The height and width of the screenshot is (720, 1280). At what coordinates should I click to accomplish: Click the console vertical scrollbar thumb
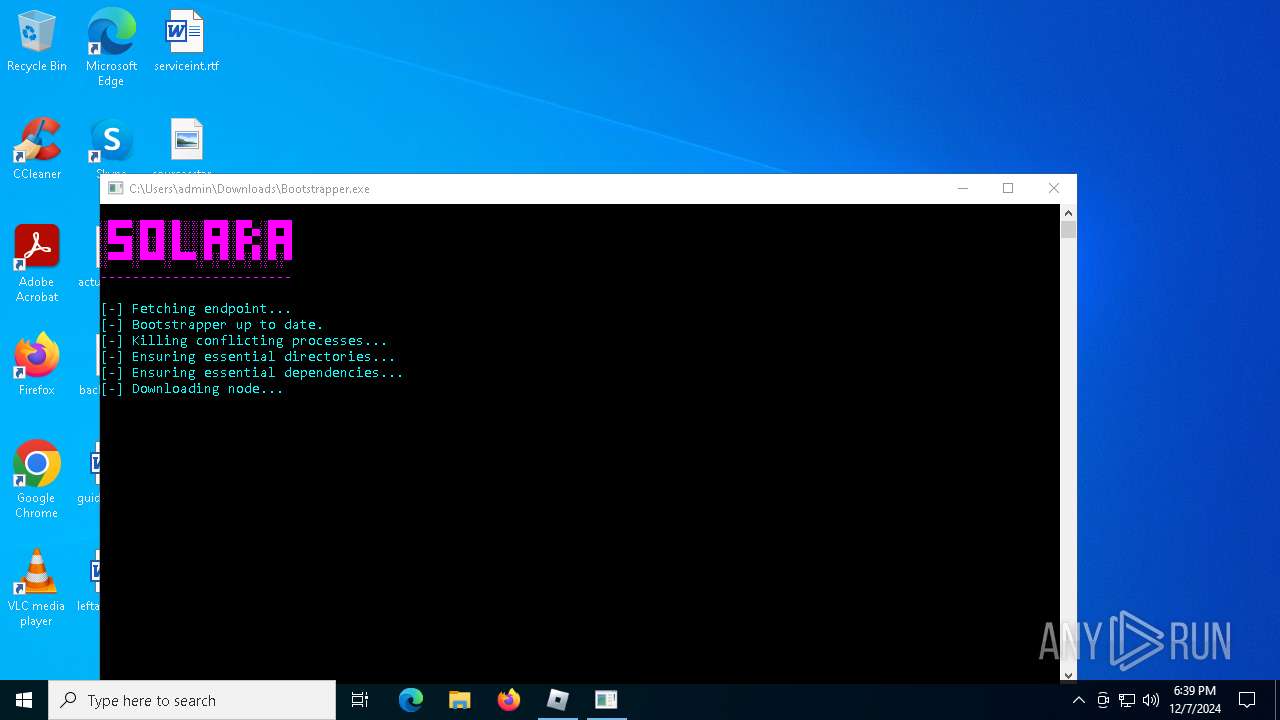point(1068,230)
